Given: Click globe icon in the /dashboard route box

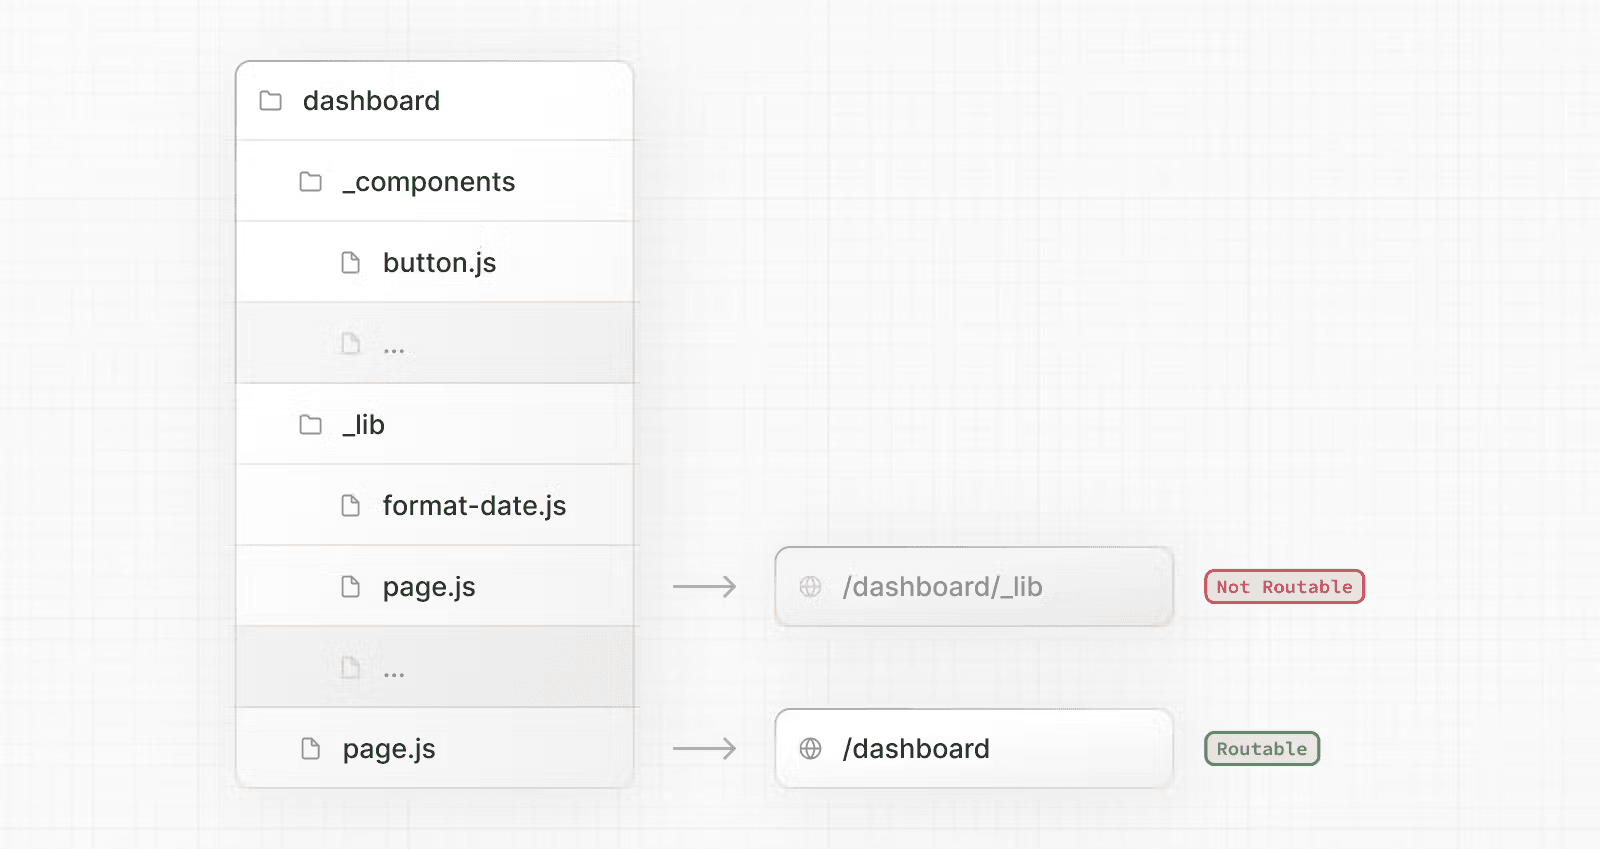Looking at the screenshot, I should (x=811, y=749).
